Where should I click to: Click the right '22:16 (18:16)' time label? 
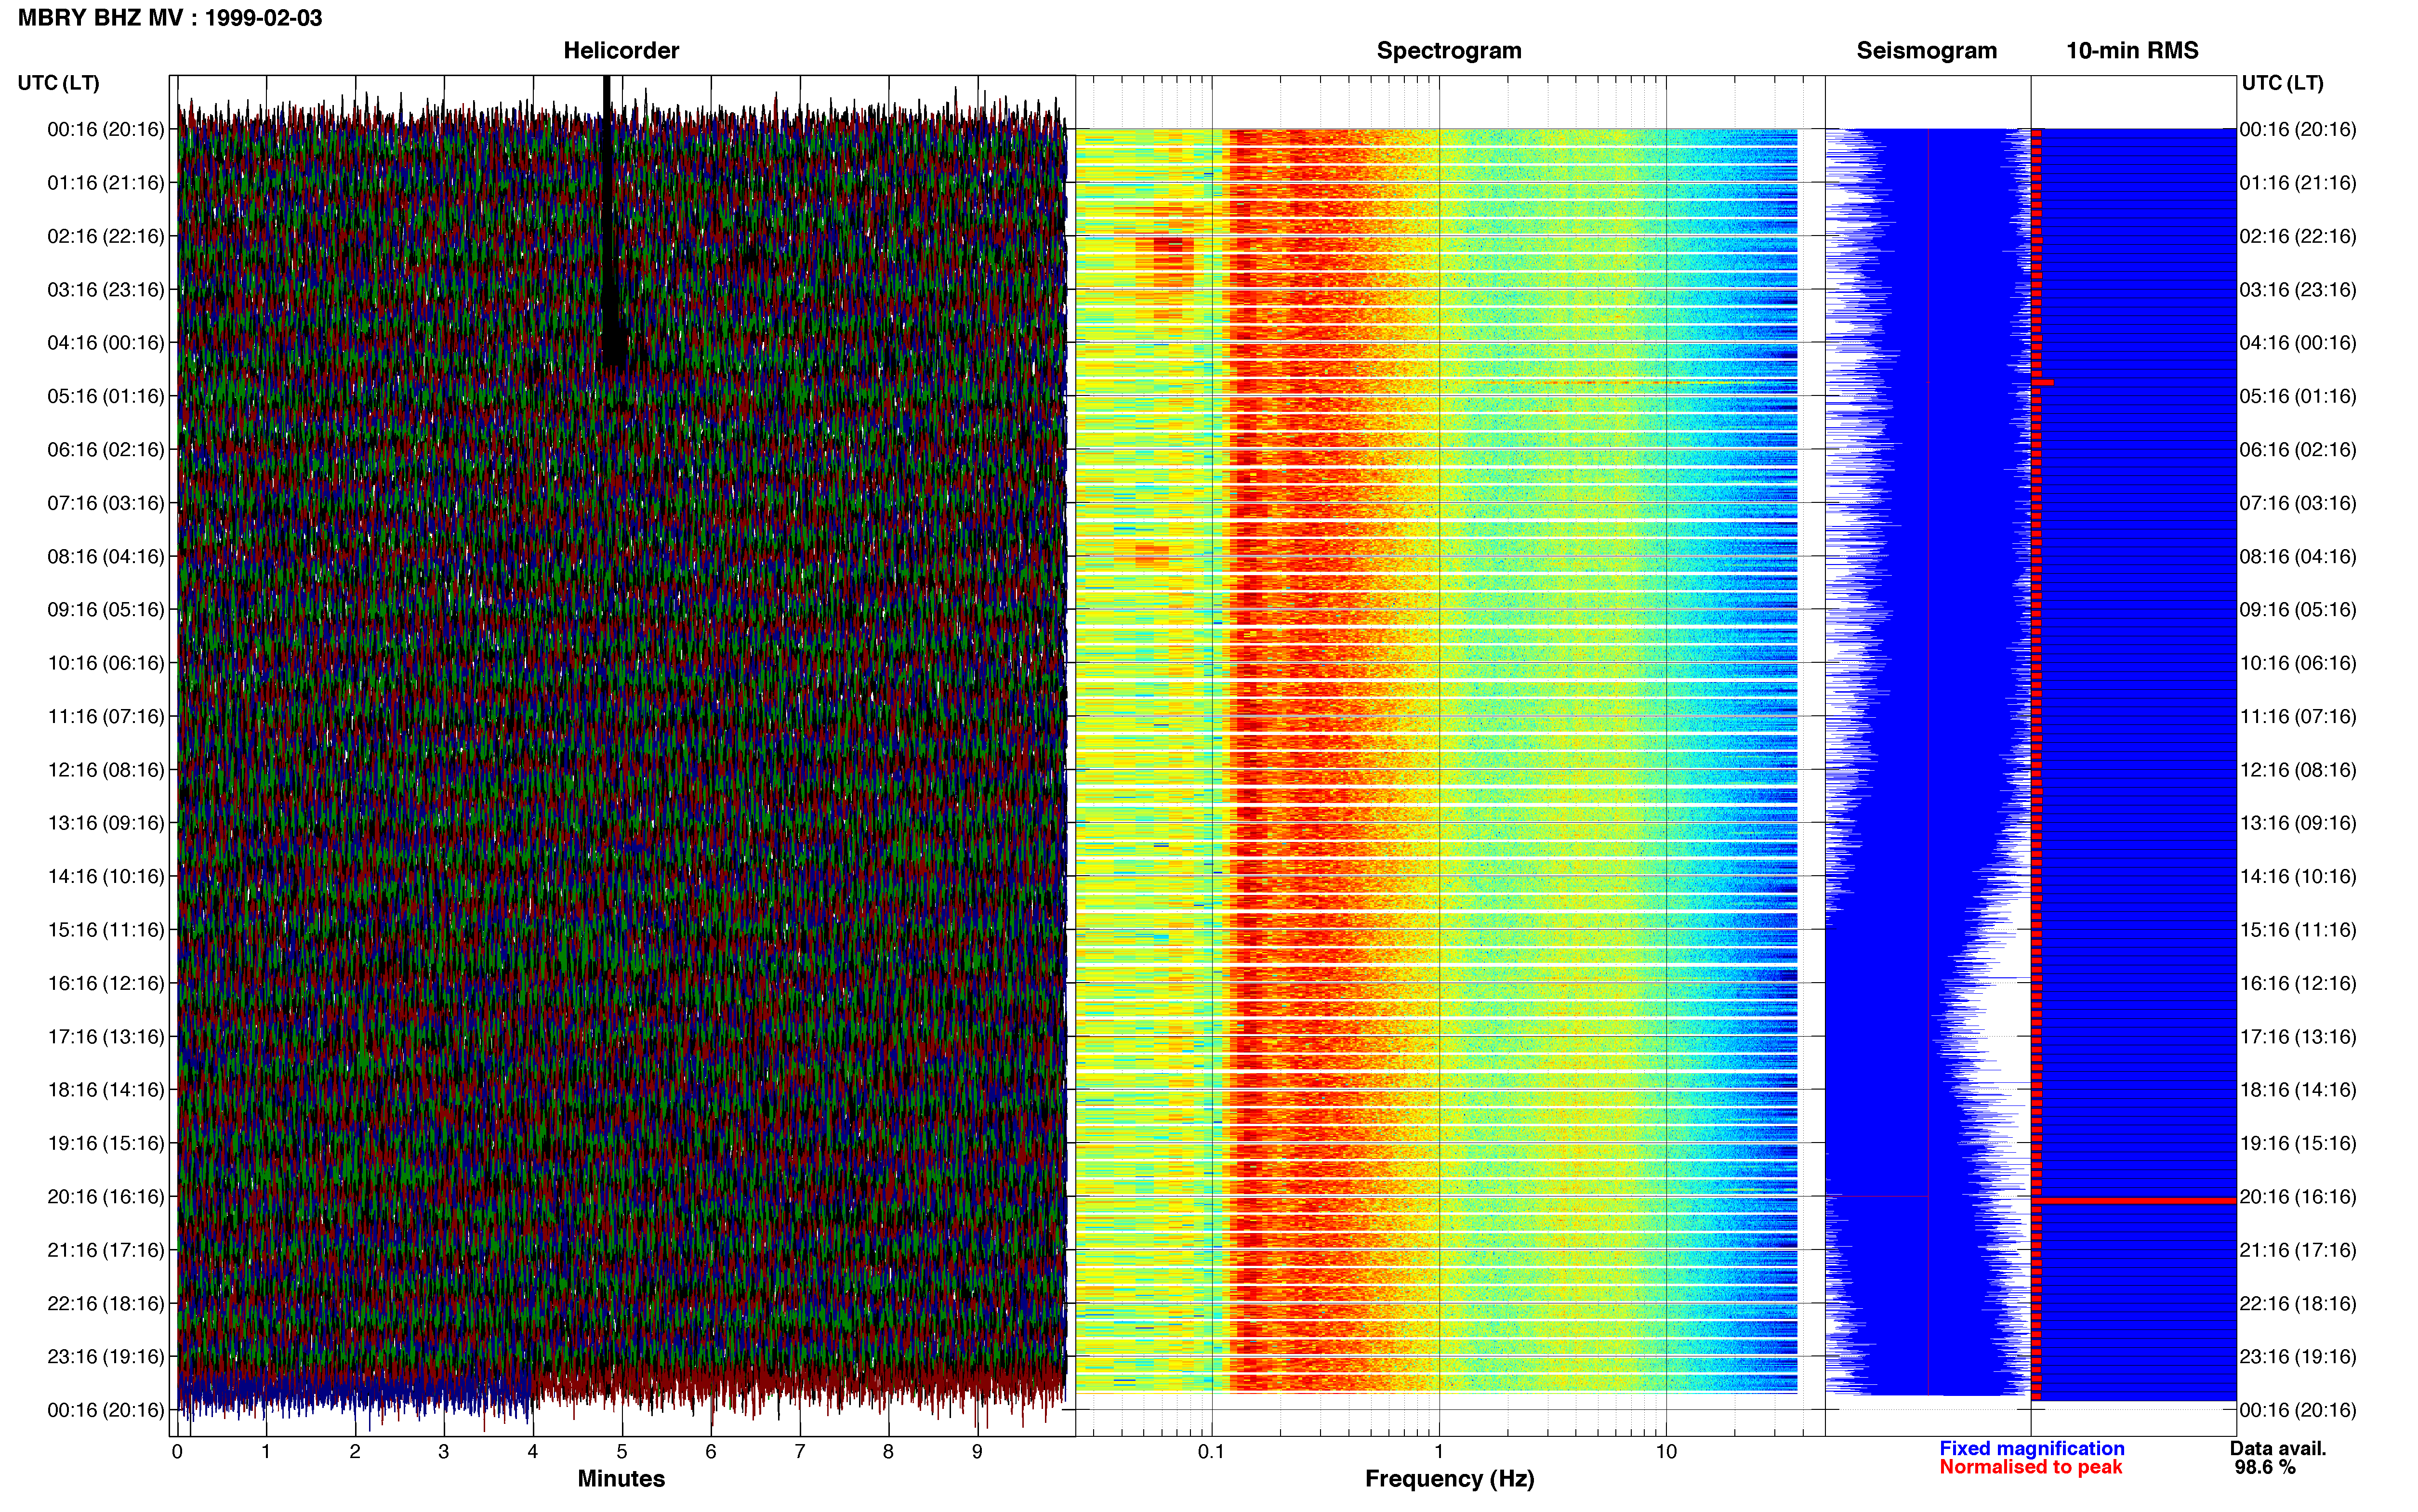(2298, 1304)
